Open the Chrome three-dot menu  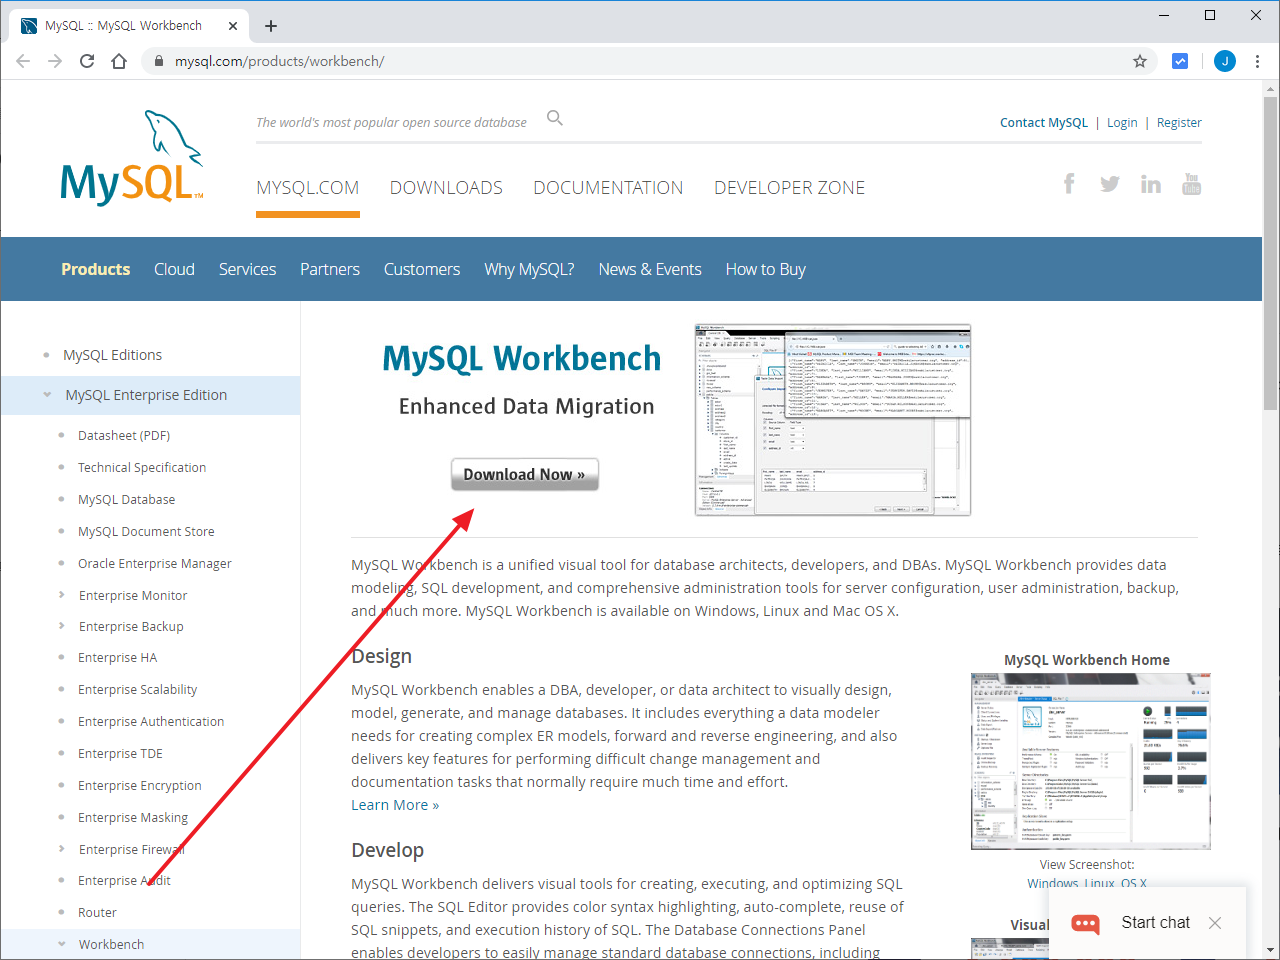[1257, 61]
